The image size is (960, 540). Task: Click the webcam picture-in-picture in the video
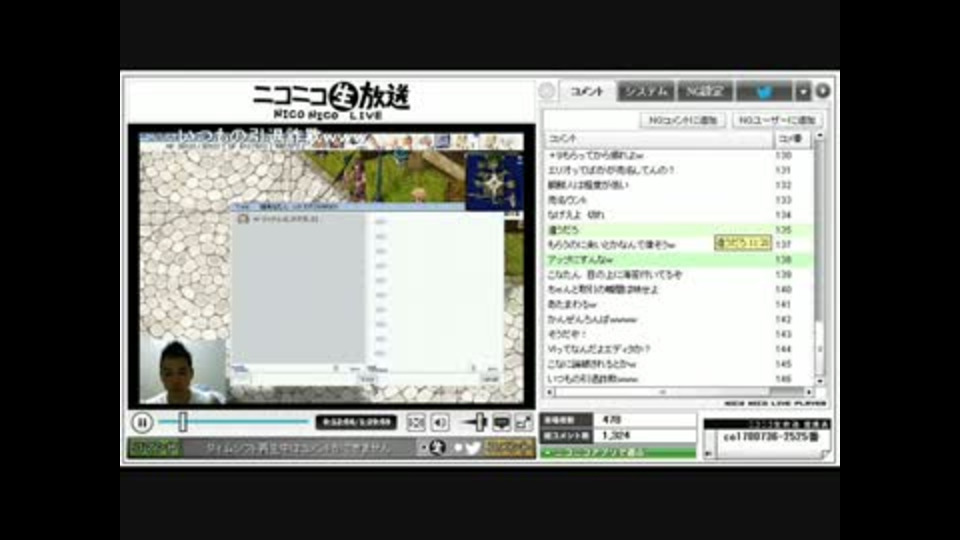(x=182, y=372)
